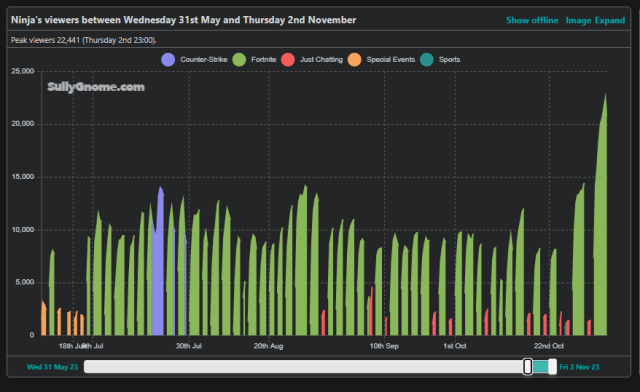Click the Fortnite legend label
The height and width of the screenshot is (392, 640).
pos(264,60)
